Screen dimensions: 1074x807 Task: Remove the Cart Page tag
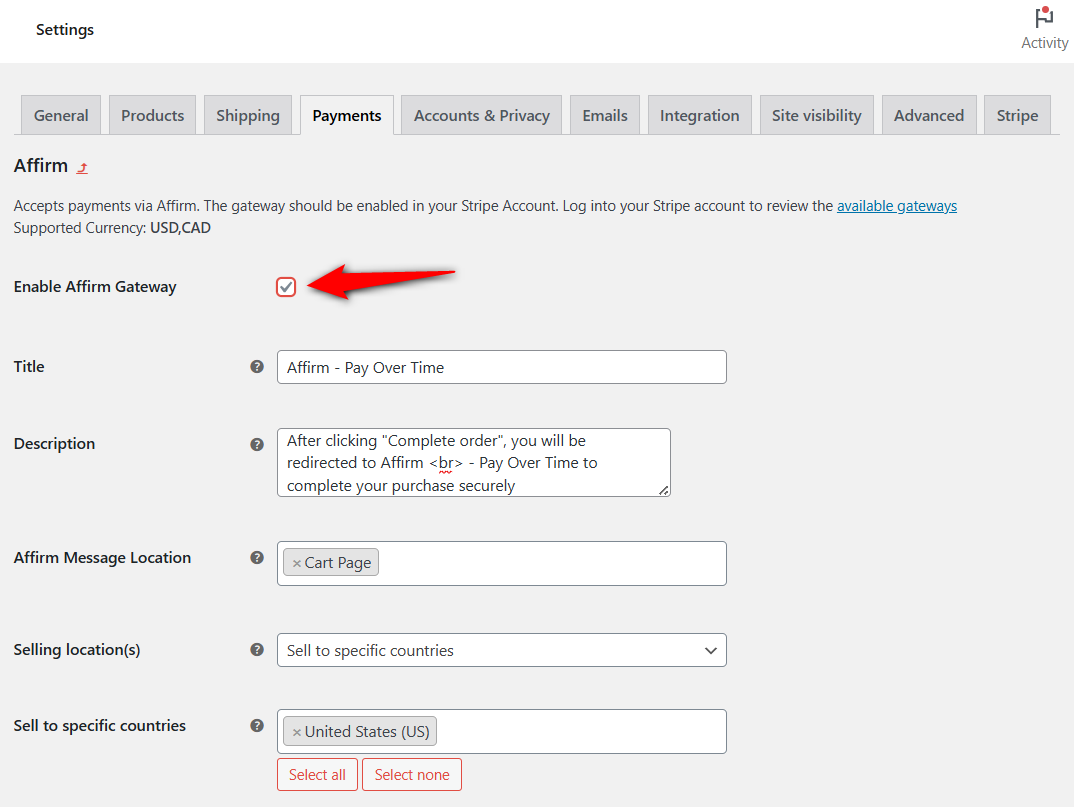click(x=297, y=563)
